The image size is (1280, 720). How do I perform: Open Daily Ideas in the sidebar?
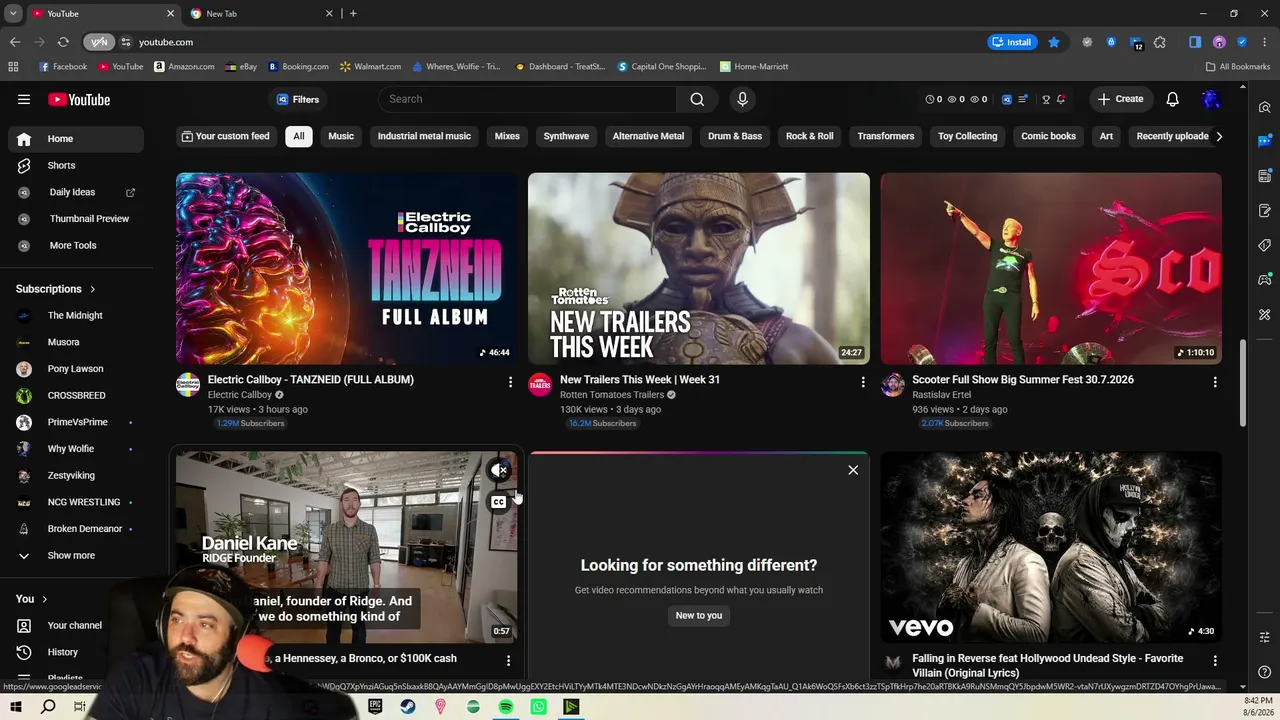[x=72, y=192]
